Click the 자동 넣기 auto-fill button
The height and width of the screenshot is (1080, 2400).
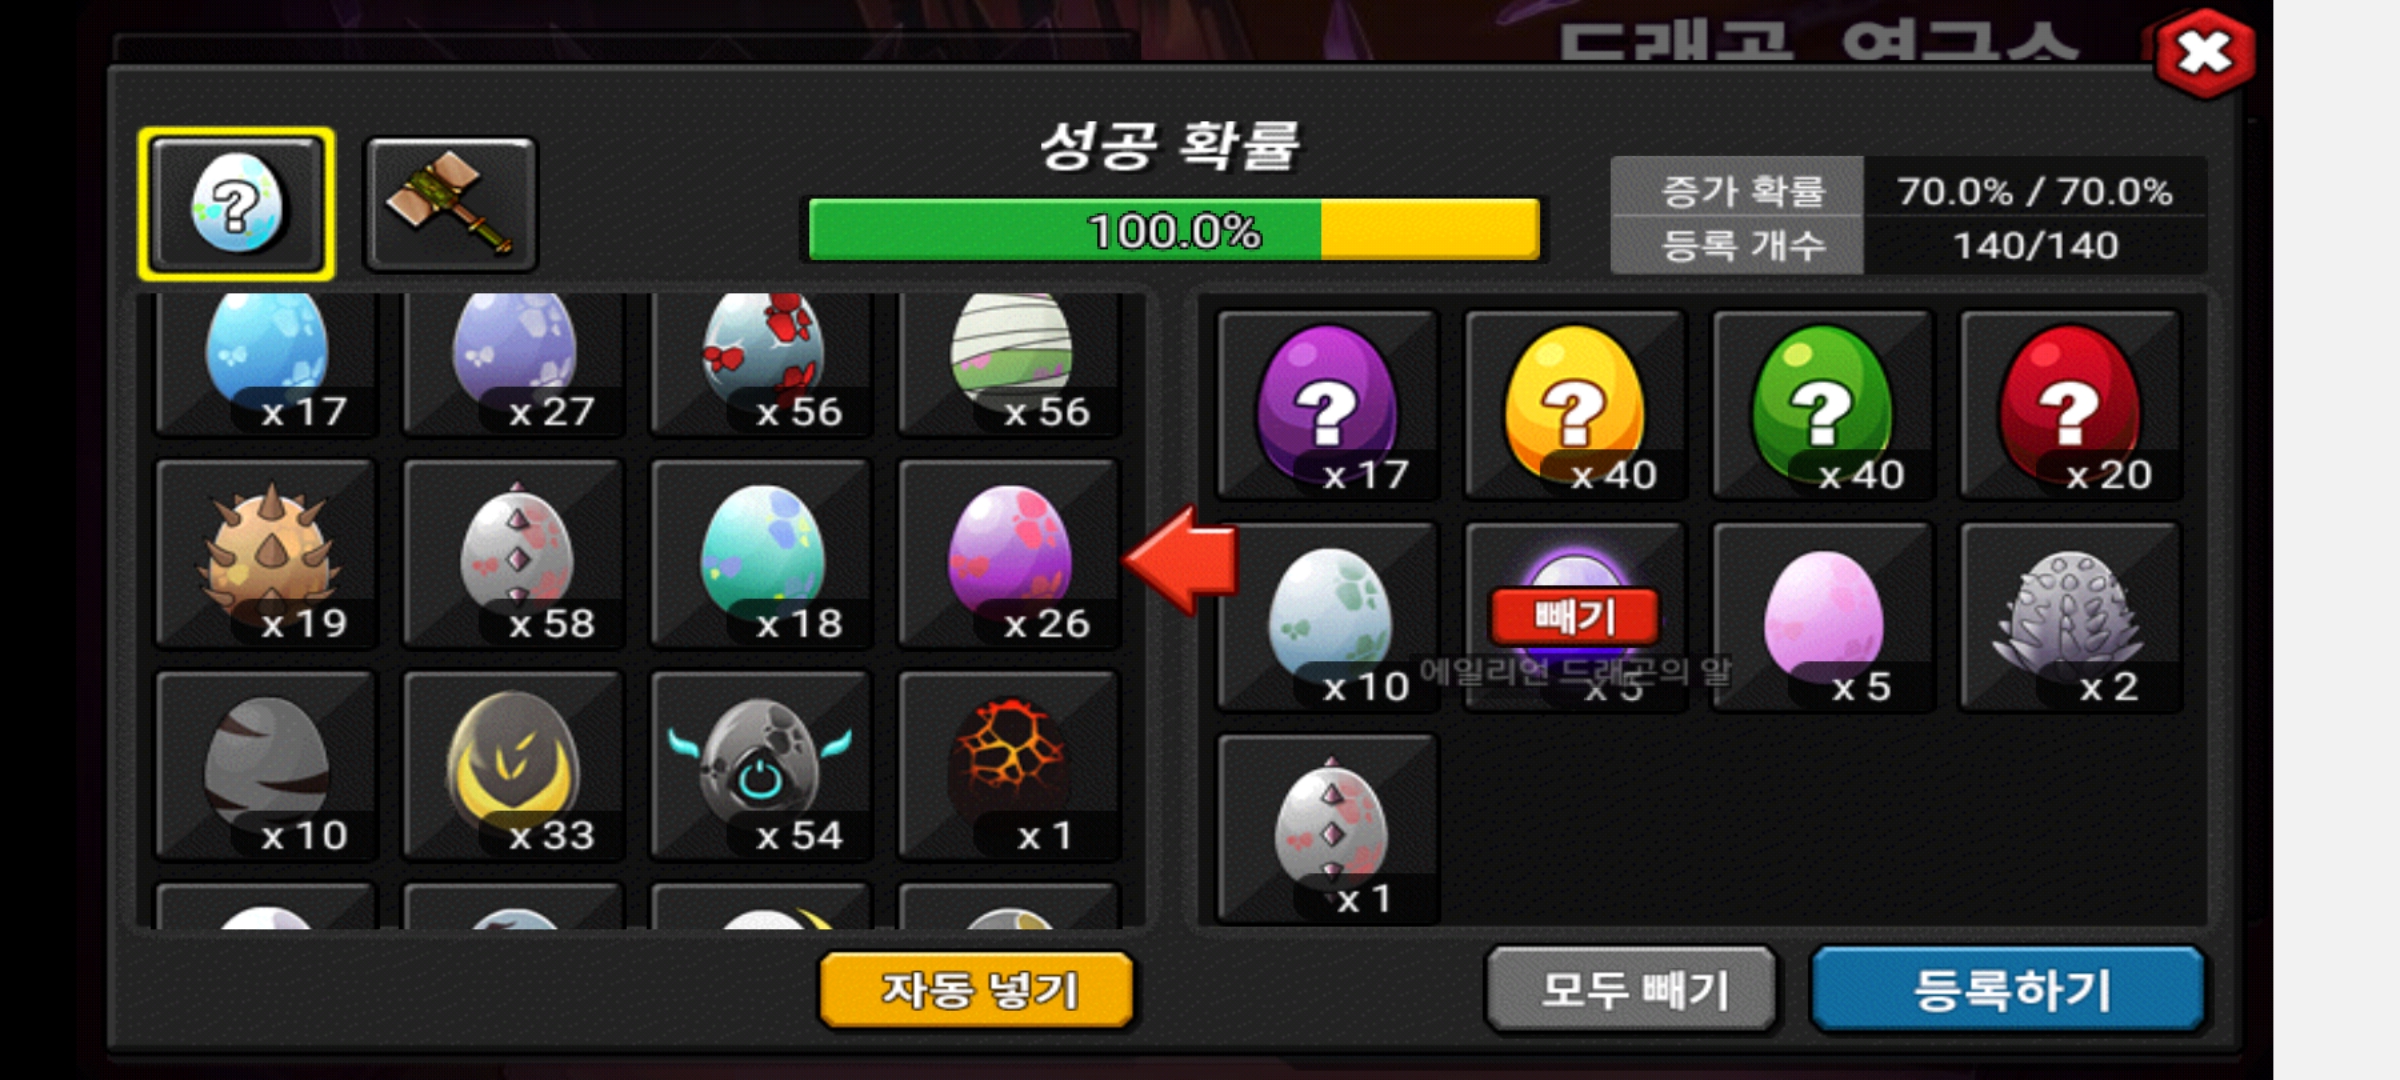977,989
